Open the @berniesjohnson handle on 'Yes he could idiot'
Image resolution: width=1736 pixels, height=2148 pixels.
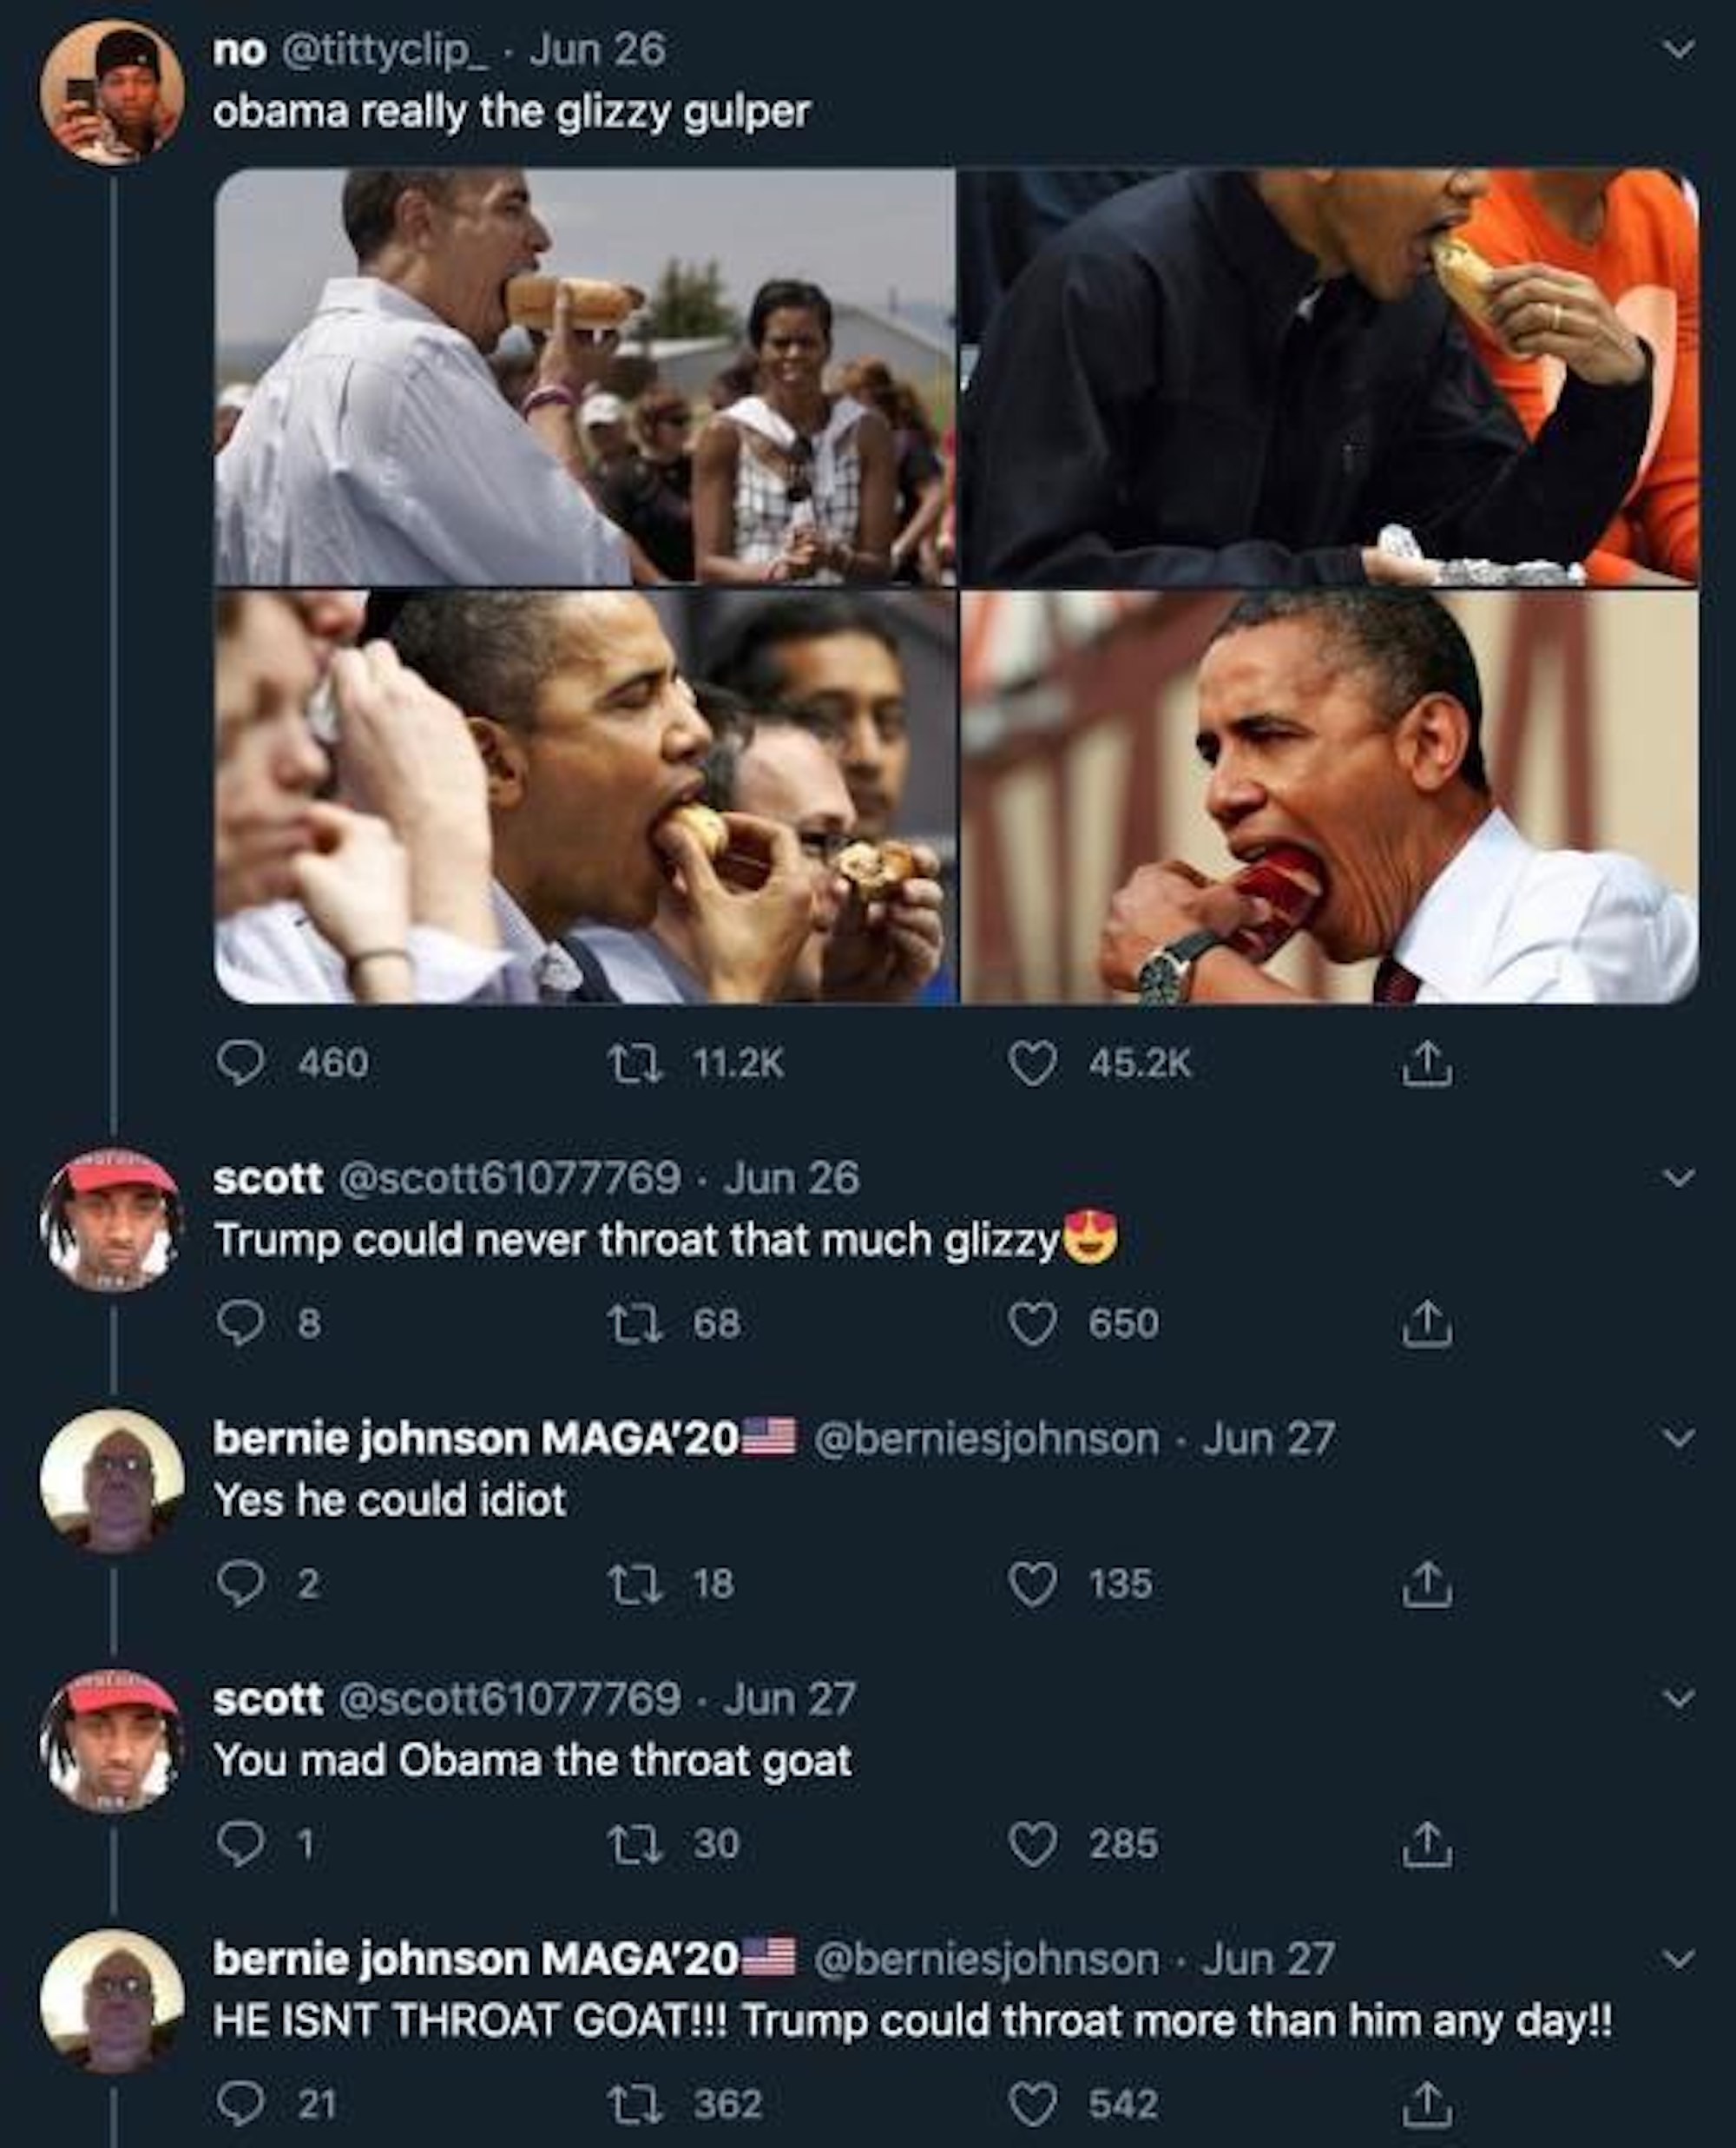pyautogui.click(x=986, y=1439)
